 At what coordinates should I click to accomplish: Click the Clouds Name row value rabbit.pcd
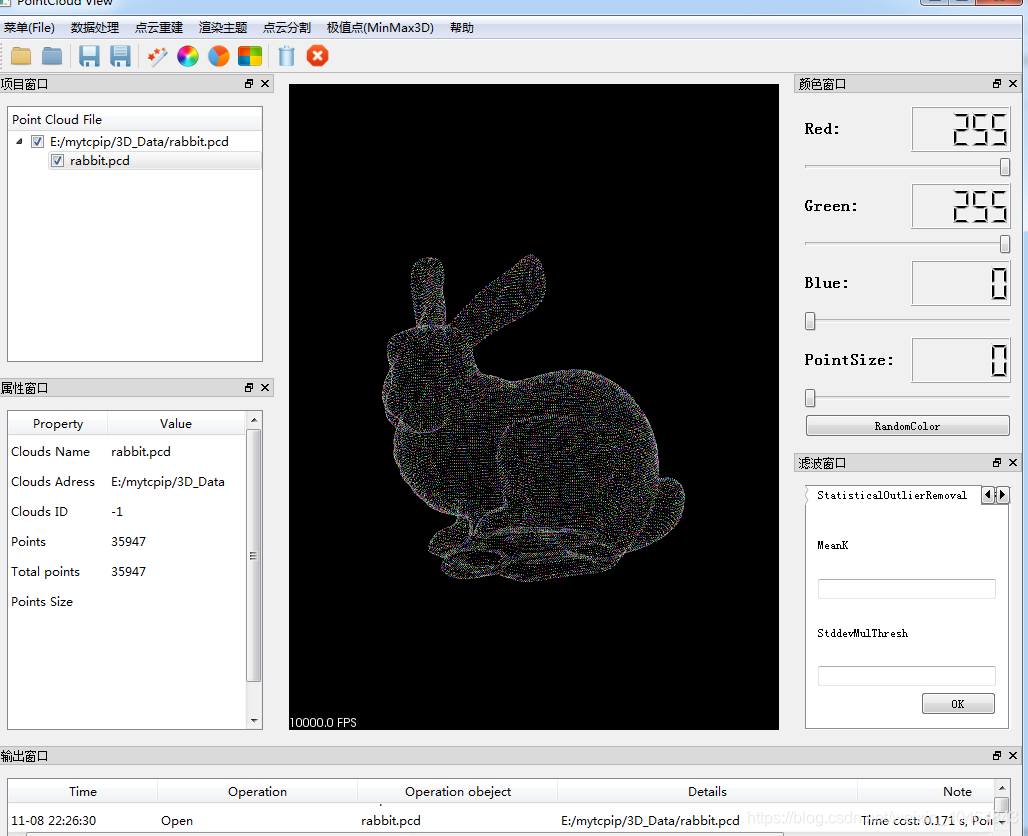pos(141,452)
